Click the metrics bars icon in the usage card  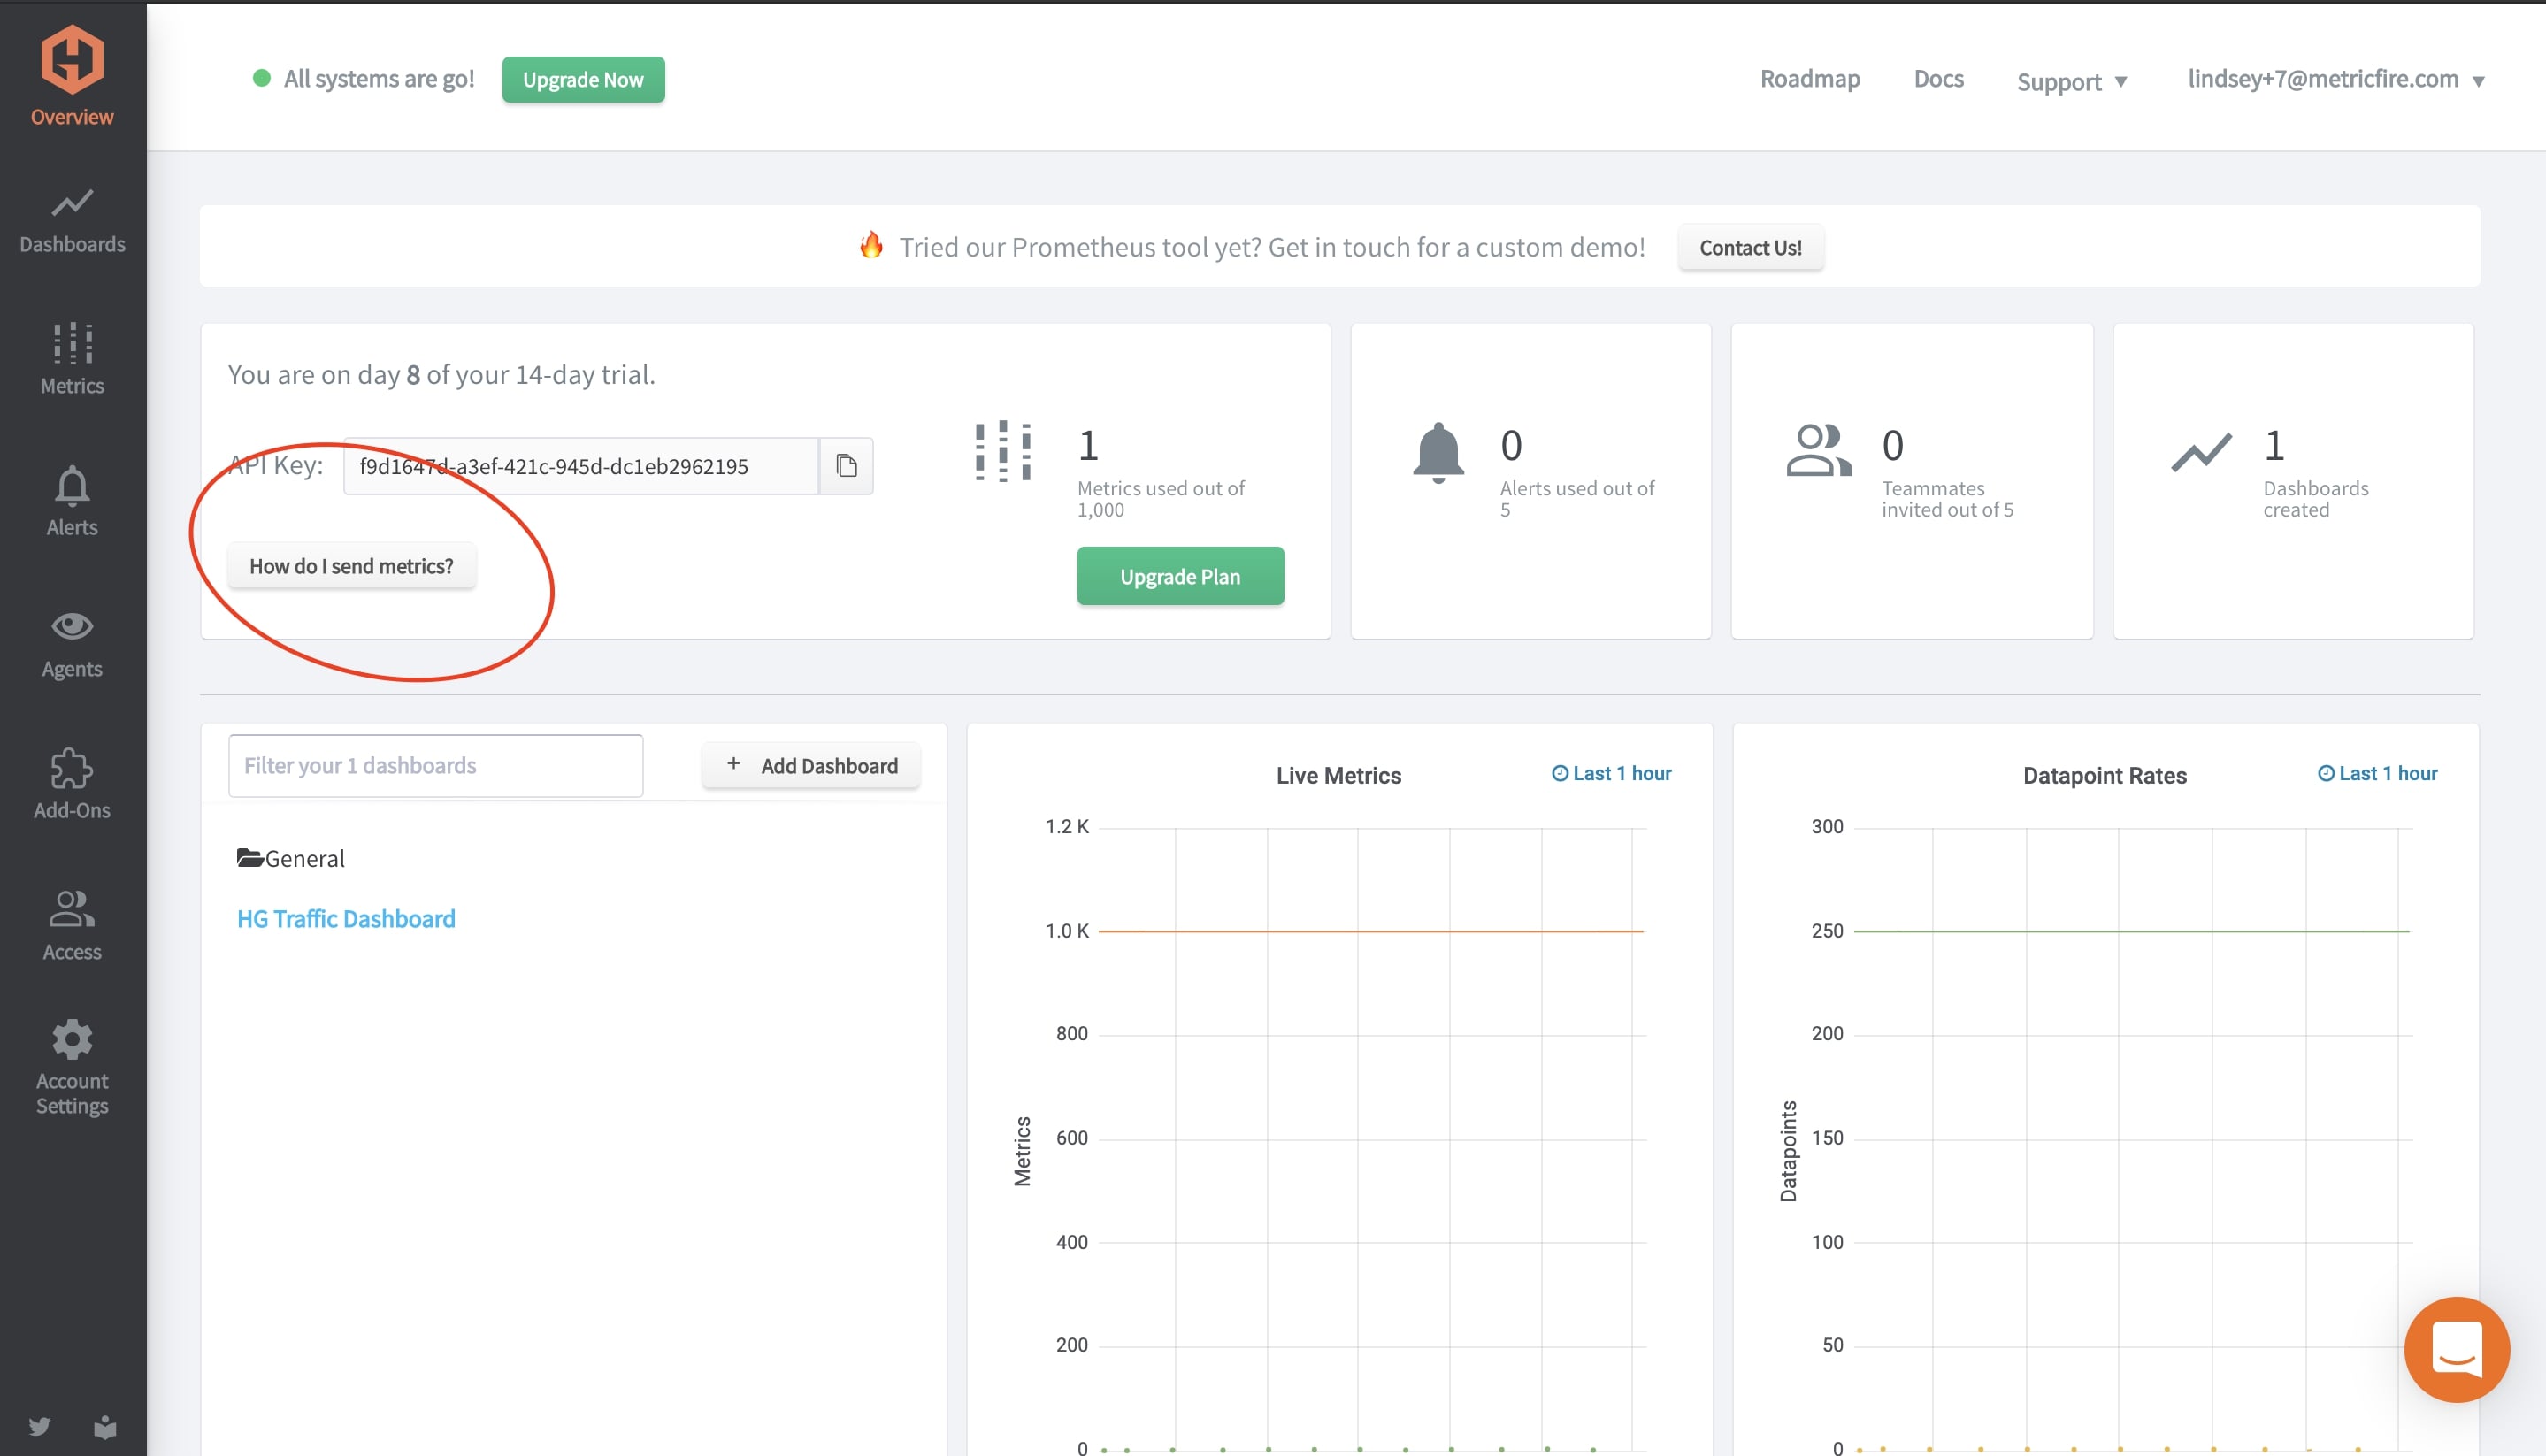(1003, 451)
